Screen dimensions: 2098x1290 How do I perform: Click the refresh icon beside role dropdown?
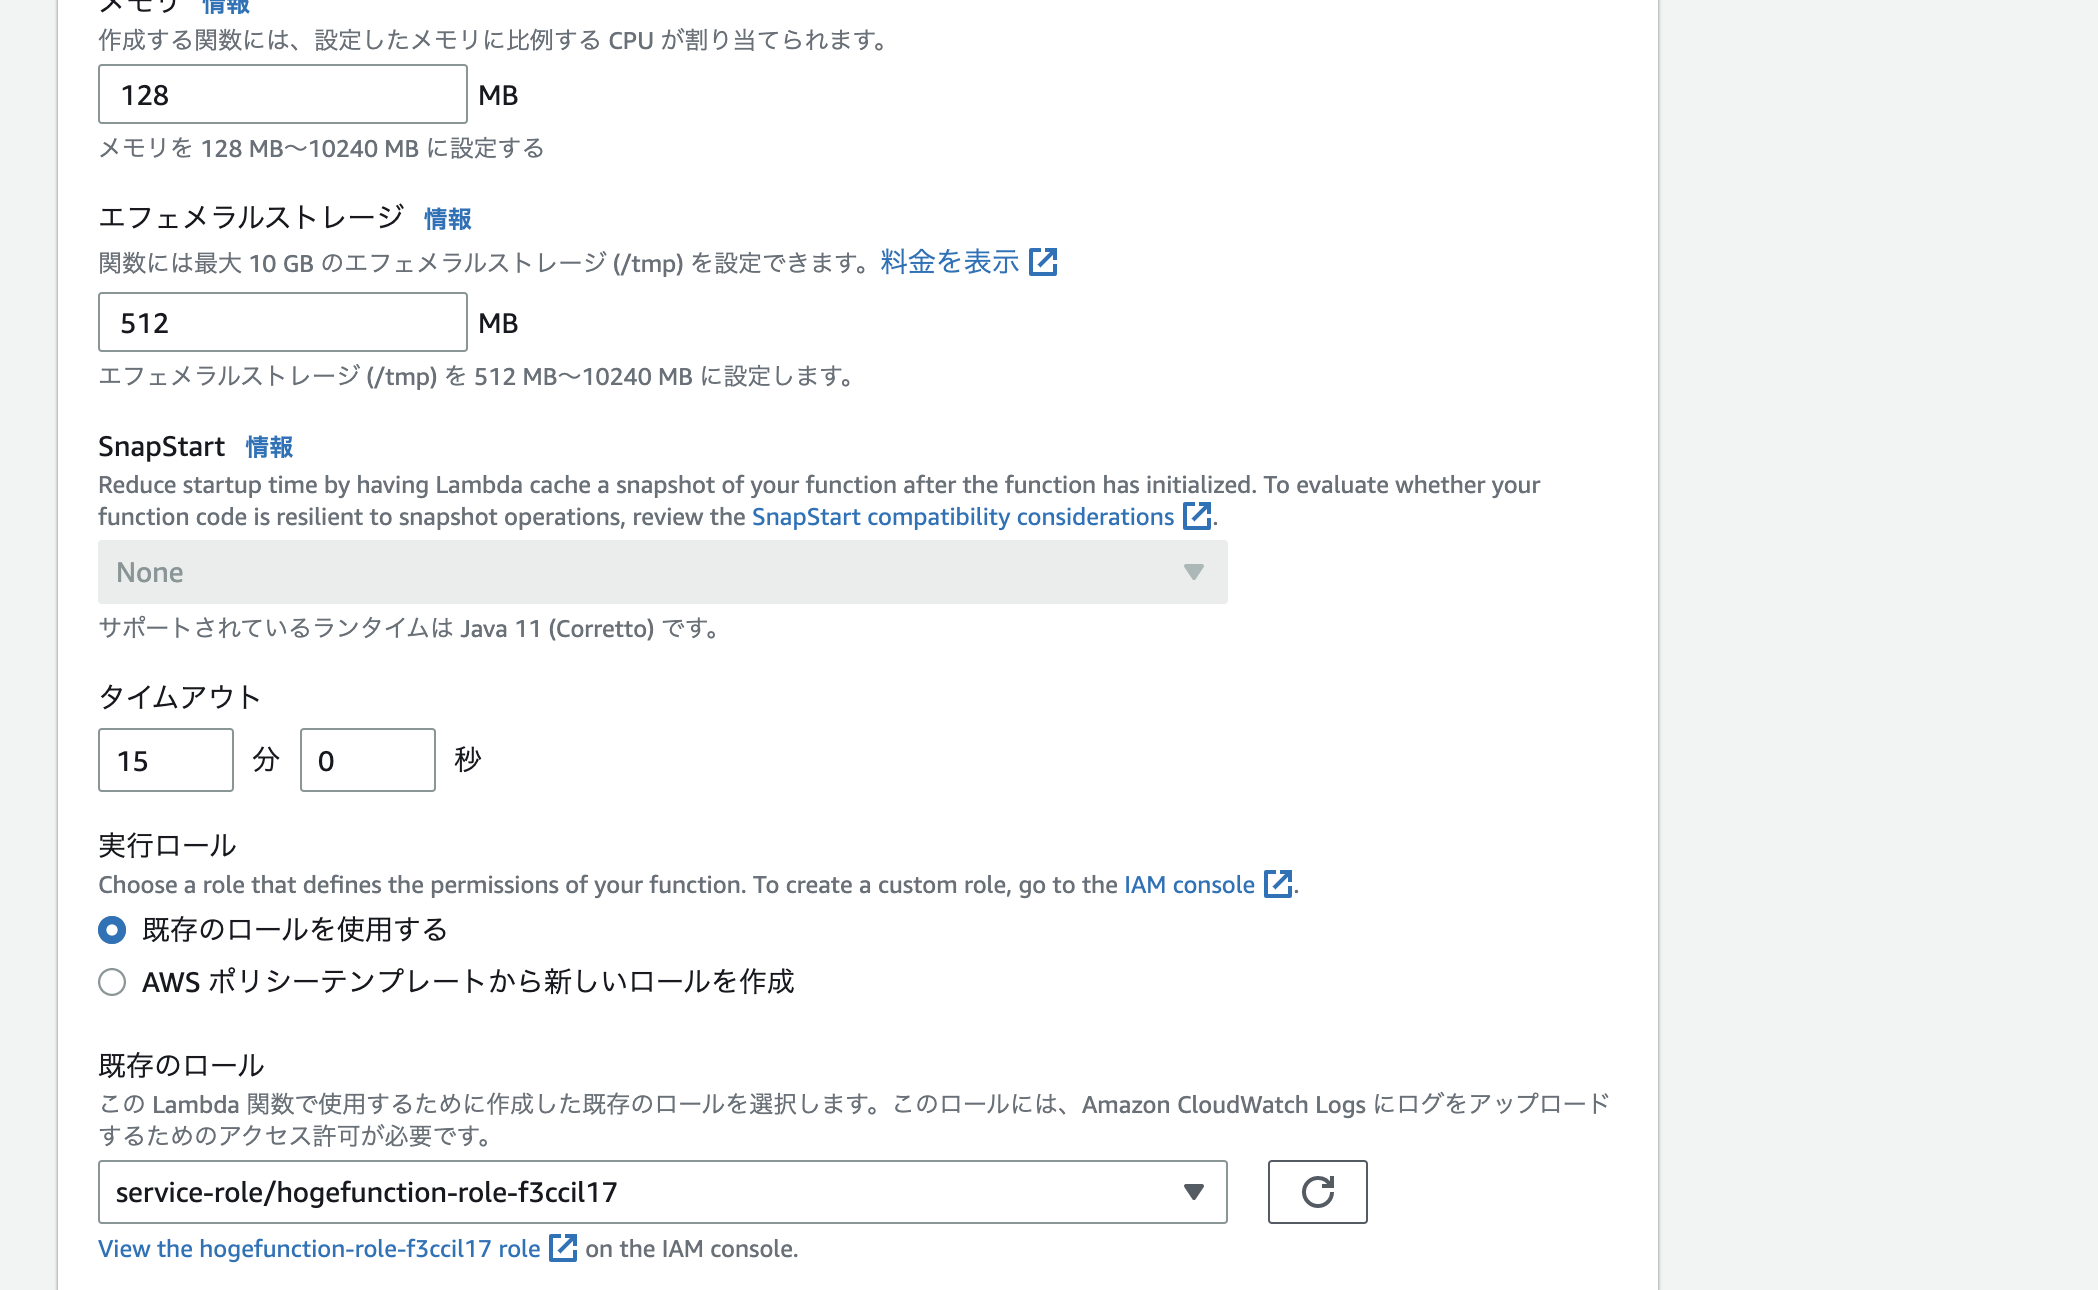click(1317, 1192)
